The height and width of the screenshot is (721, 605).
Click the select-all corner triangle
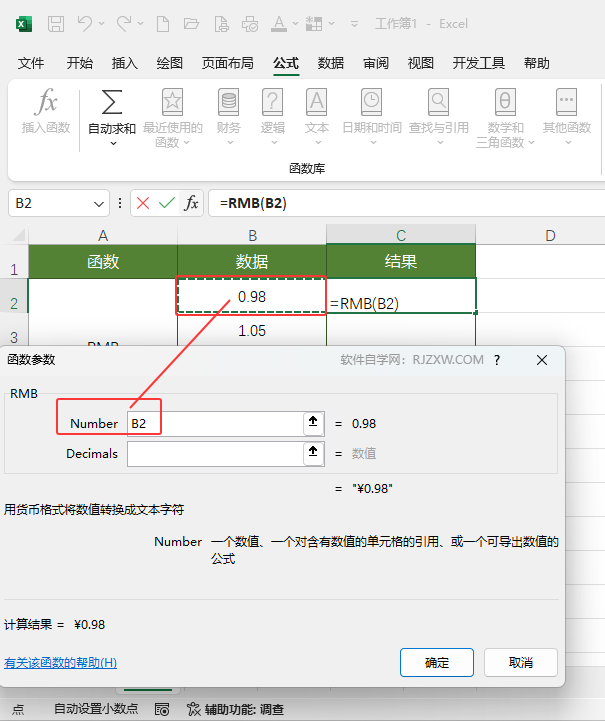point(19,235)
